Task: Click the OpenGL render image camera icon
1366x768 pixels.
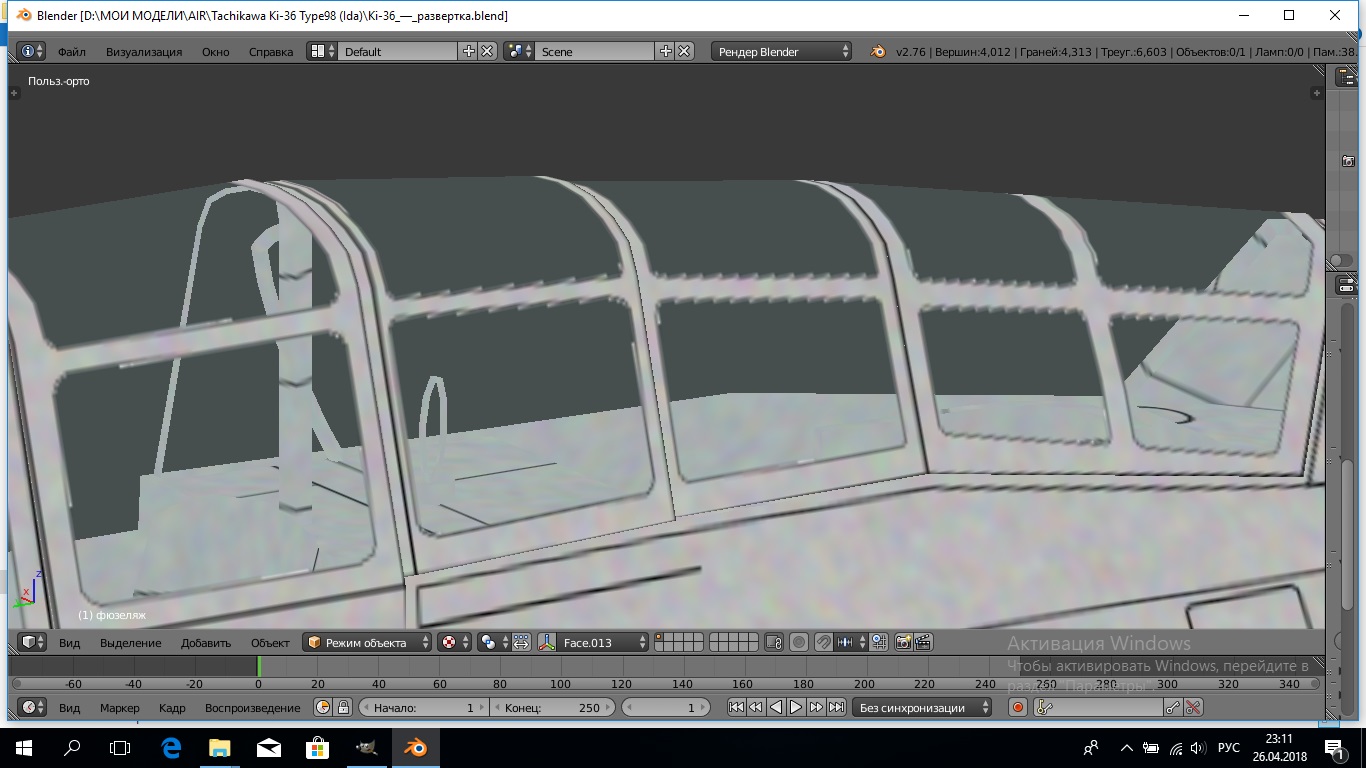Action: tap(903, 642)
